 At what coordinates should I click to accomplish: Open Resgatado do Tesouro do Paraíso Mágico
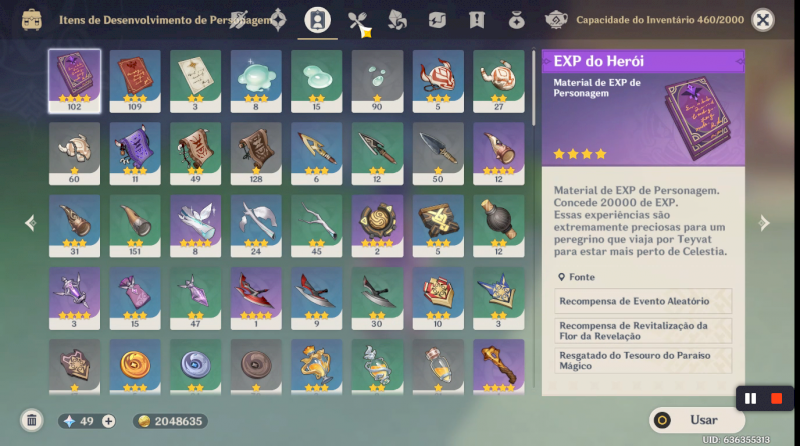tap(643, 360)
